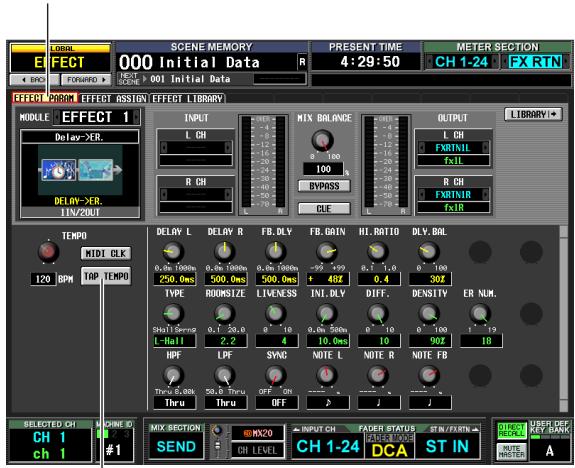575x468 pixels.
Task: Click the FB.DLY knob
Action: click(276, 252)
